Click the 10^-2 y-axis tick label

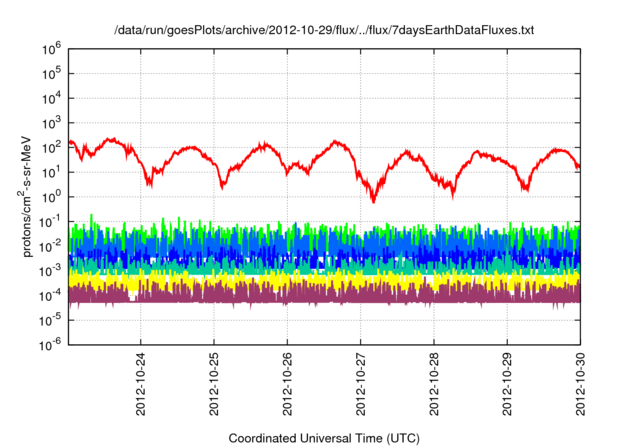pos(51,246)
